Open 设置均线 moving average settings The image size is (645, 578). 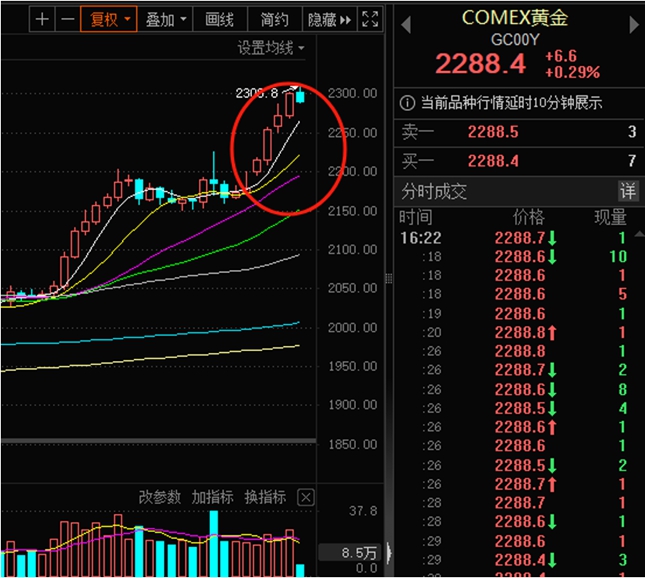coord(271,48)
